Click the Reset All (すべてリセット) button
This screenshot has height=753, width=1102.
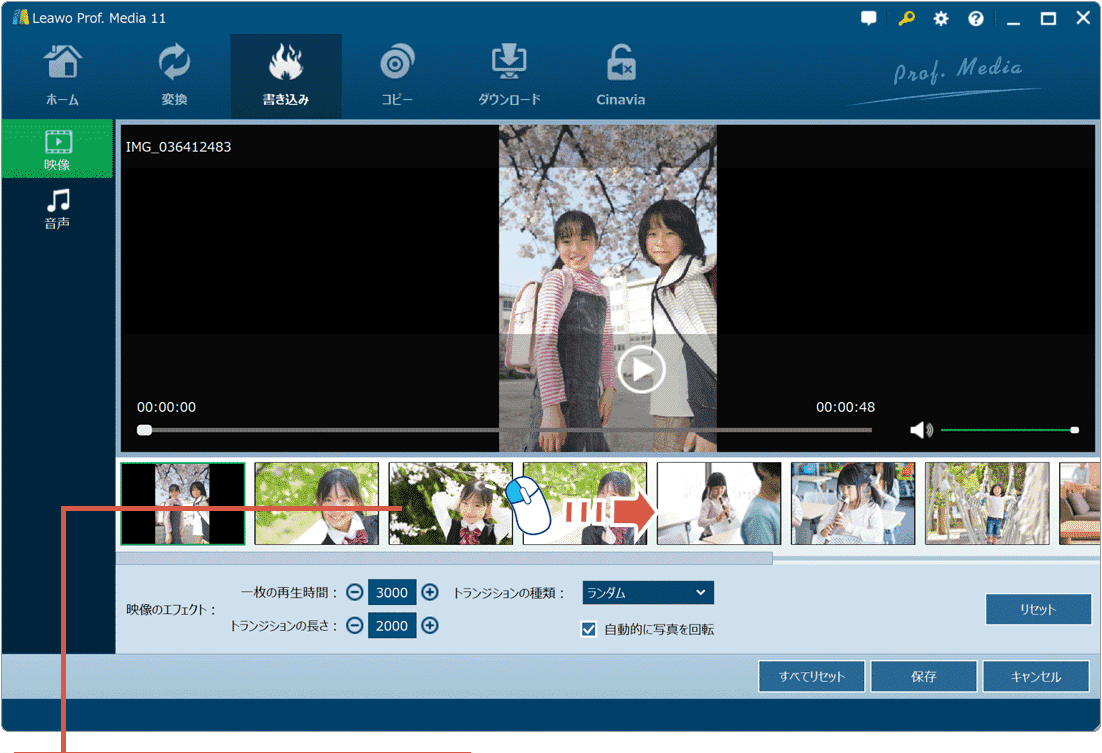click(812, 676)
